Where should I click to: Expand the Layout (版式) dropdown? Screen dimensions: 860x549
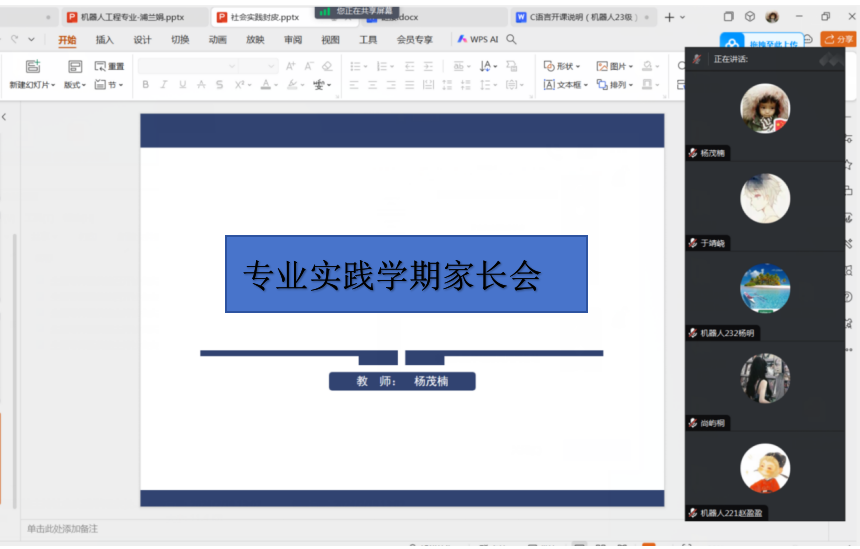(75, 85)
